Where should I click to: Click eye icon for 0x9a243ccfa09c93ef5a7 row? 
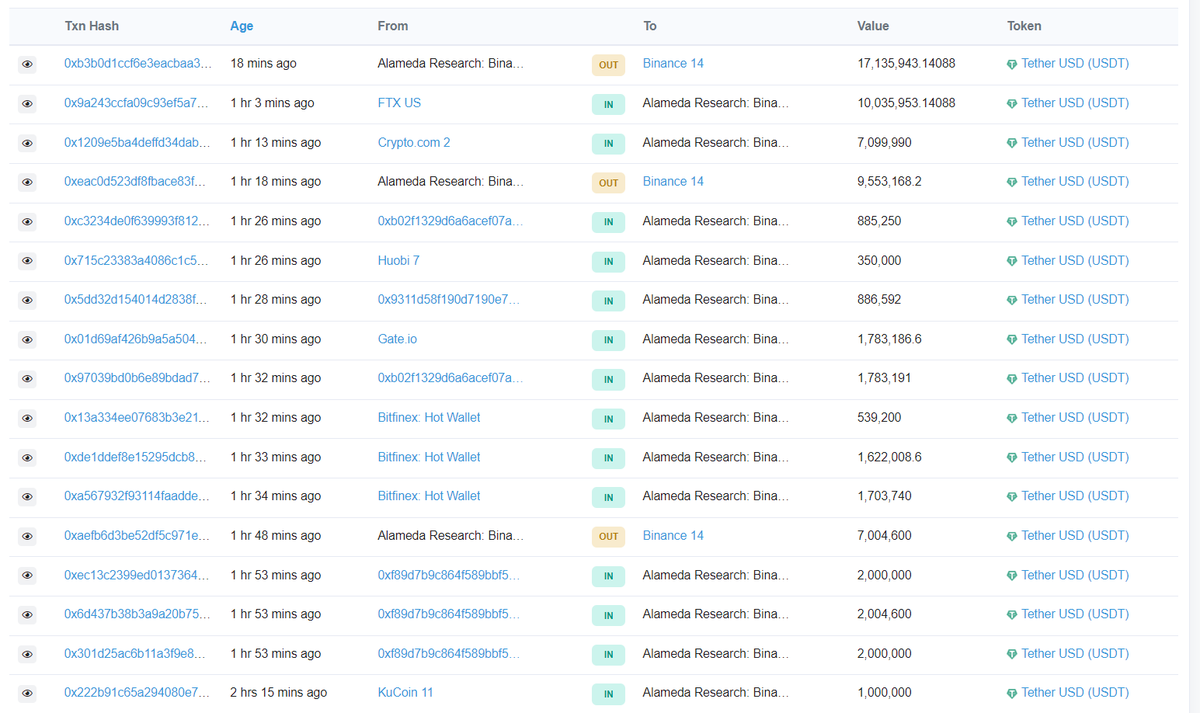click(27, 103)
